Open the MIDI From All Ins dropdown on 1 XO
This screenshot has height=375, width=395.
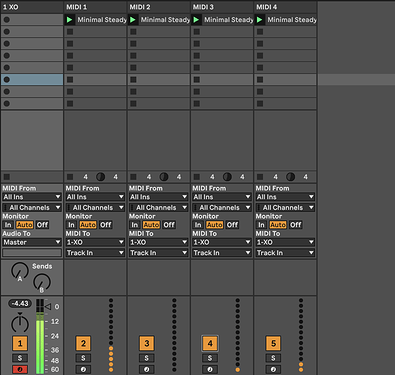[32, 197]
